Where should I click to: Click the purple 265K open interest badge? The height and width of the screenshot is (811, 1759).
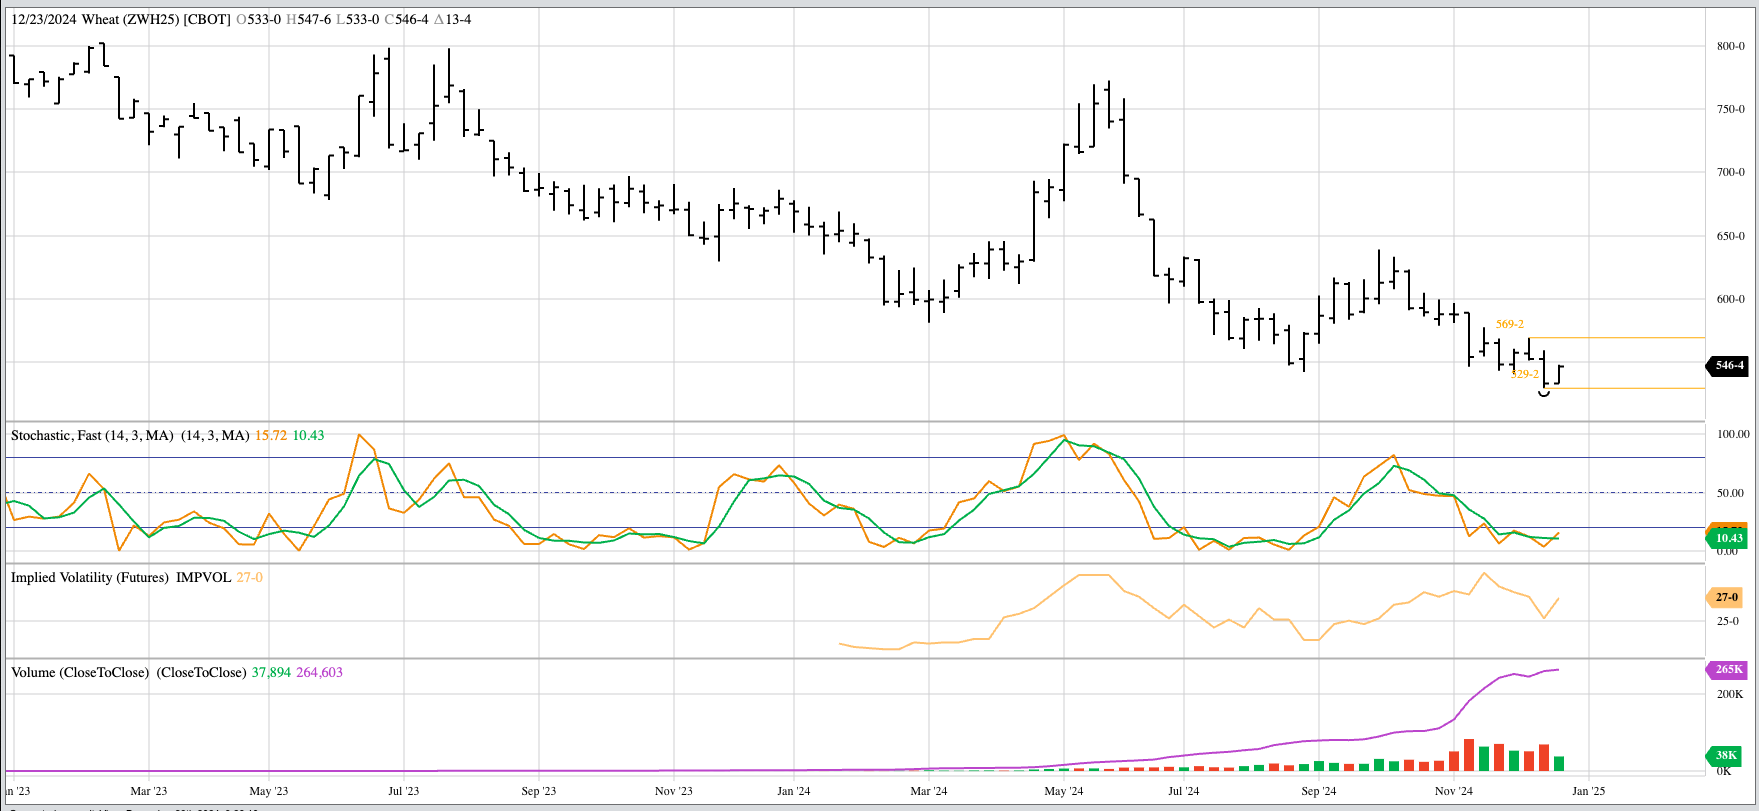click(x=1729, y=669)
